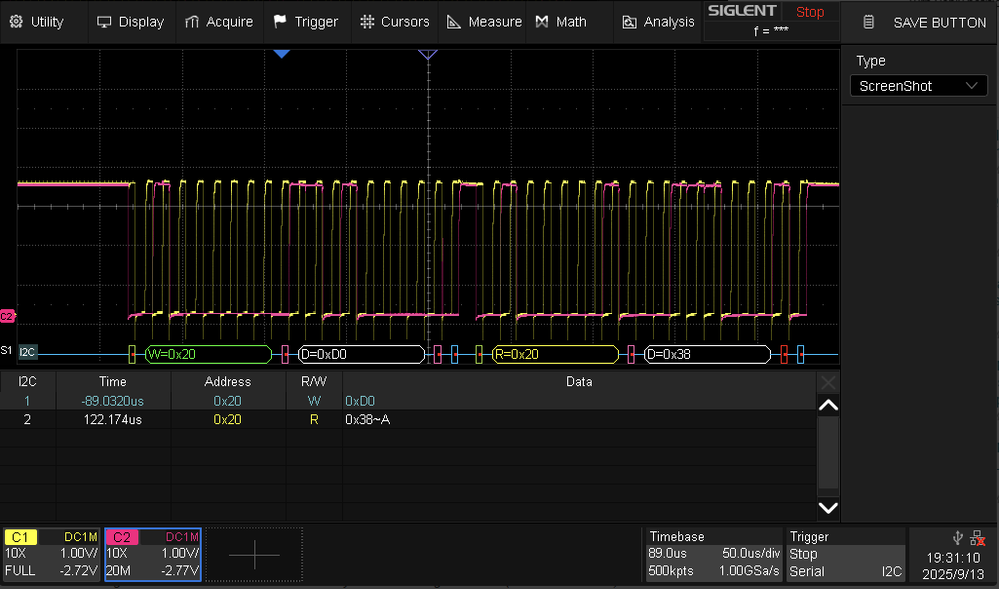Open the Math menu

pyautogui.click(x=561, y=22)
